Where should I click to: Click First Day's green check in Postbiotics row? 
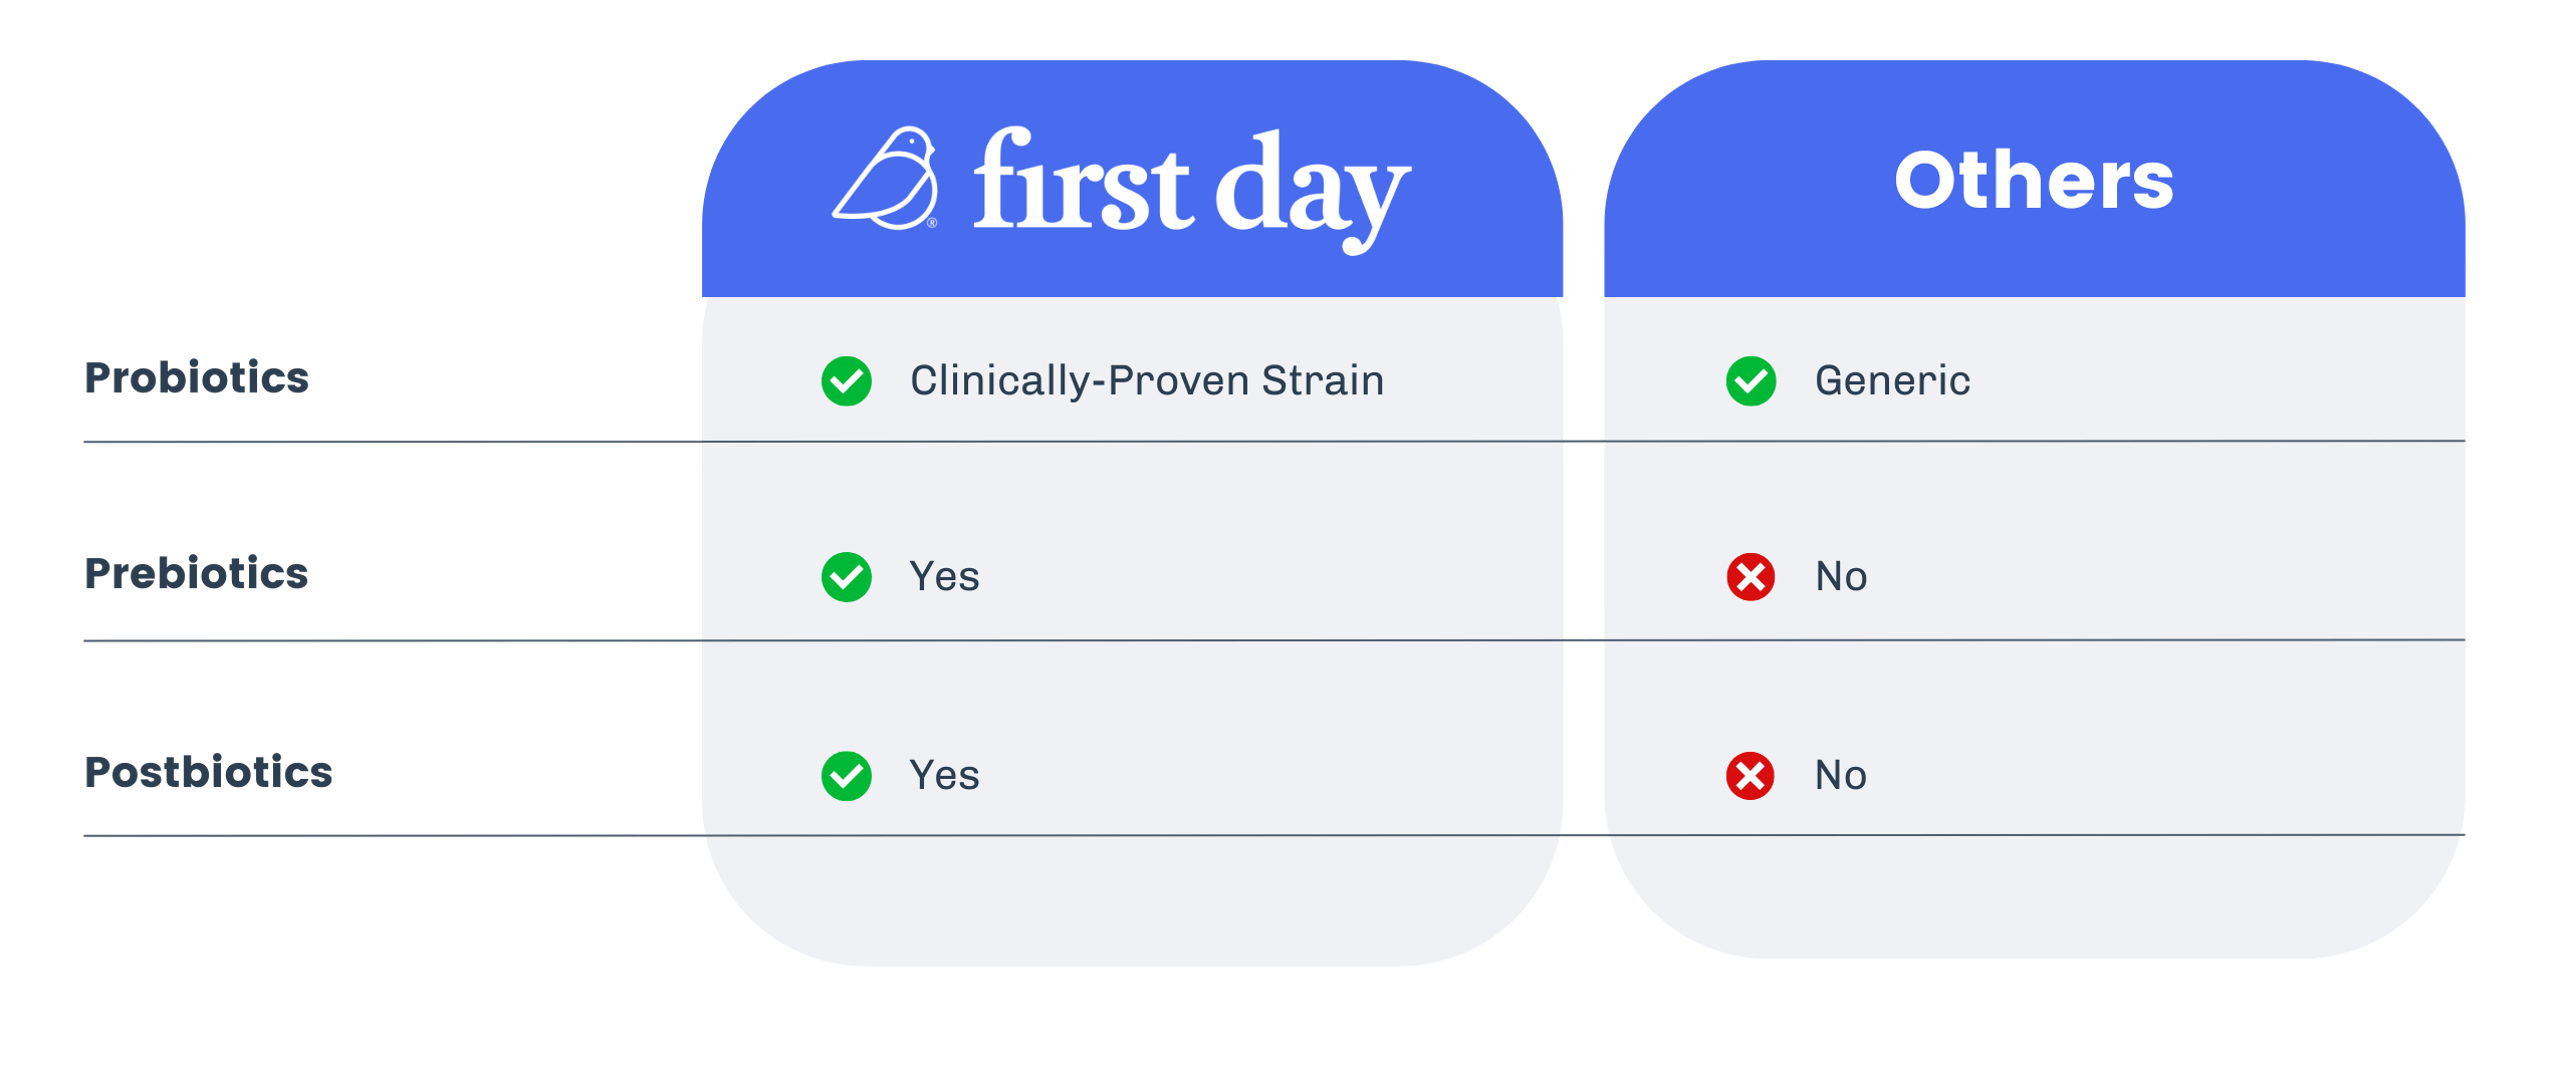click(x=846, y=776)
